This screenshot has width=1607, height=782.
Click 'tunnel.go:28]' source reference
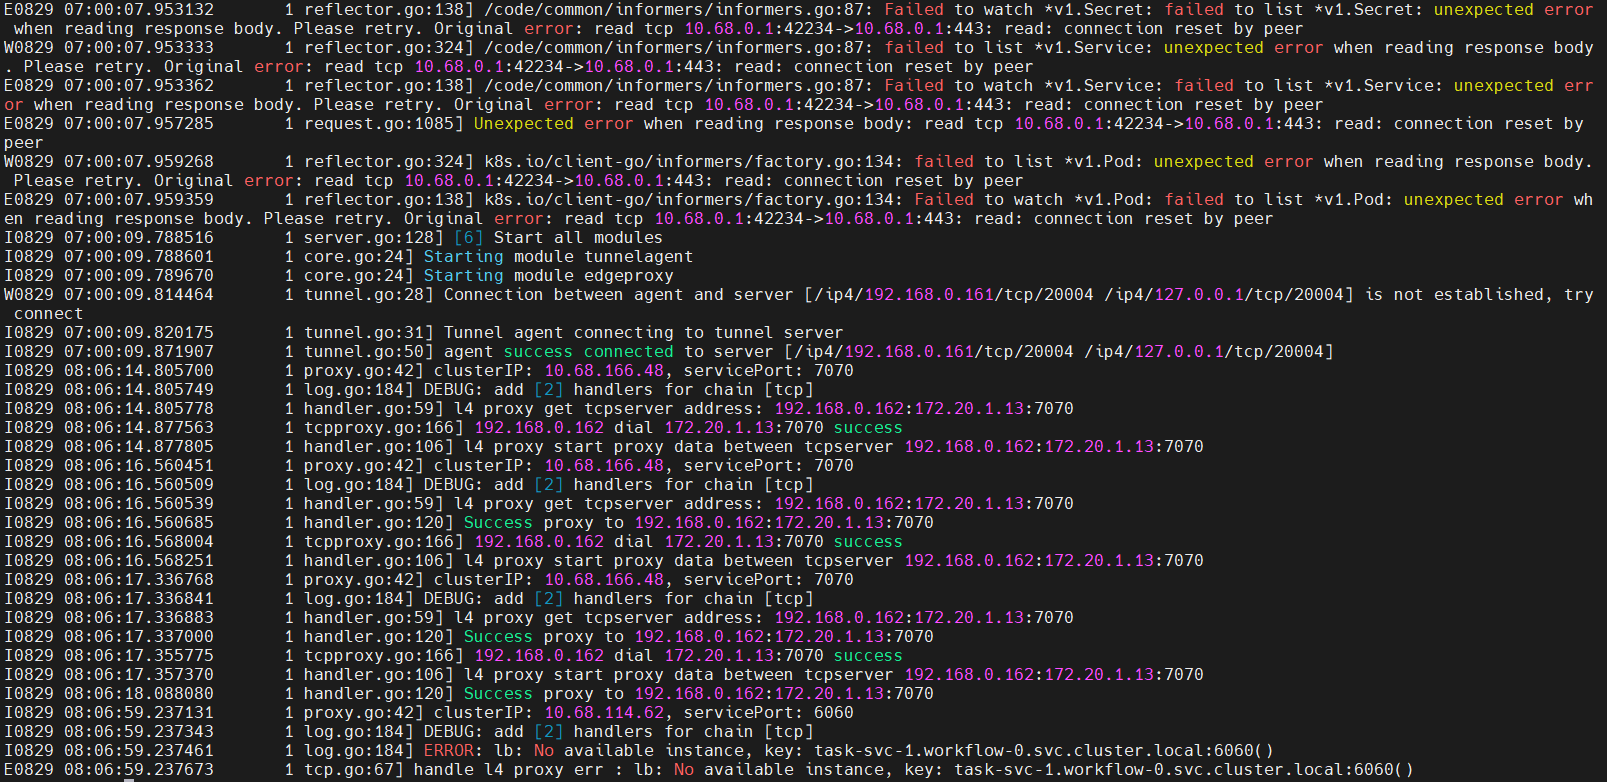(369, 295)
